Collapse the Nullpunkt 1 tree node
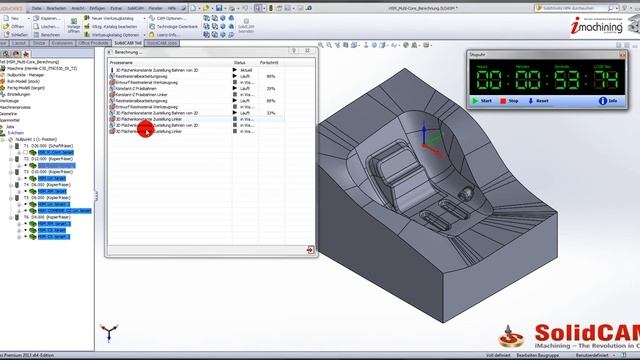This screenshot has height=360, width=640. 3,140
